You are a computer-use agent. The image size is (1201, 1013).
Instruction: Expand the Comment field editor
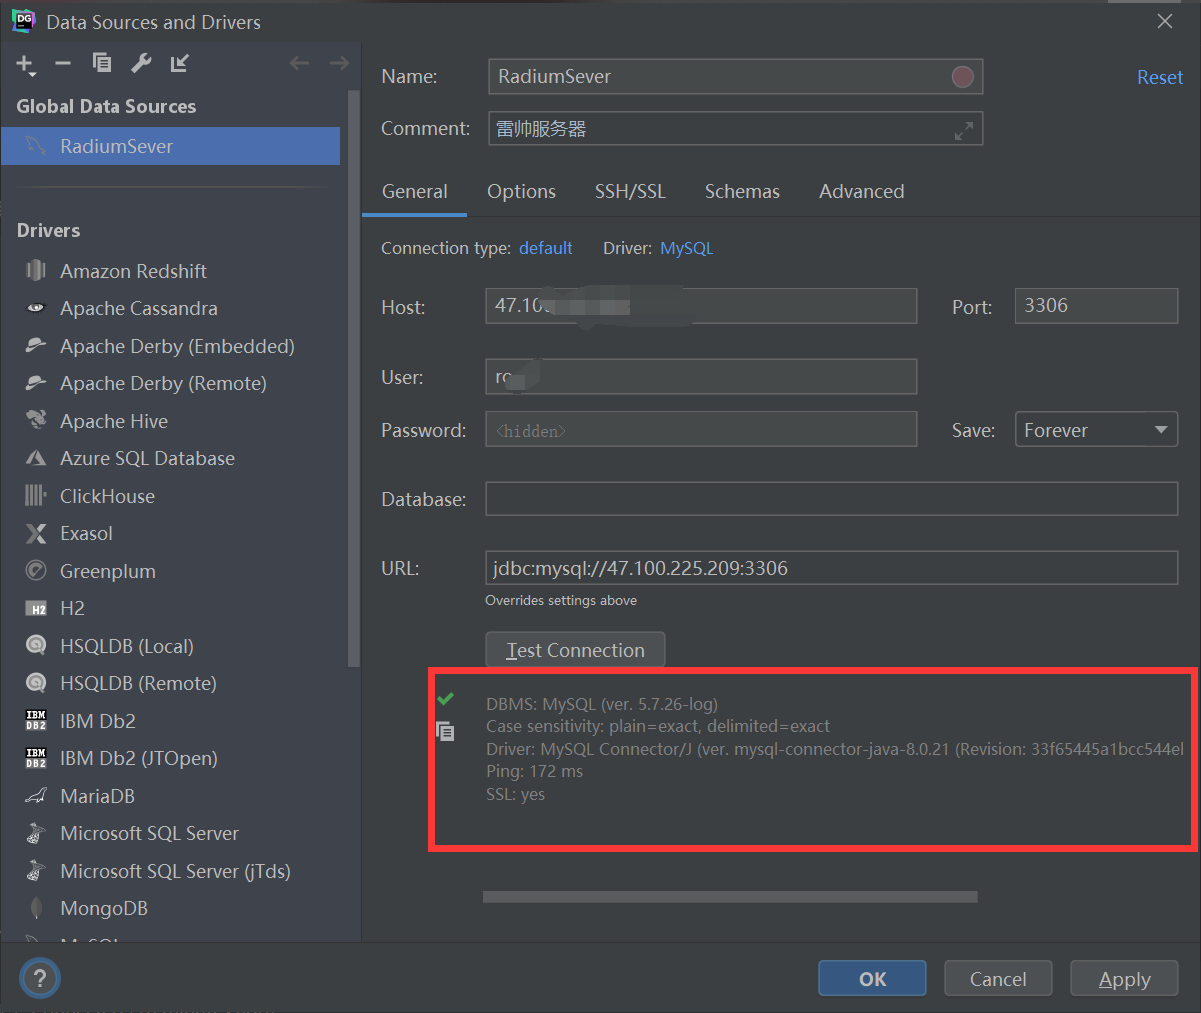[x=963, y=130]
